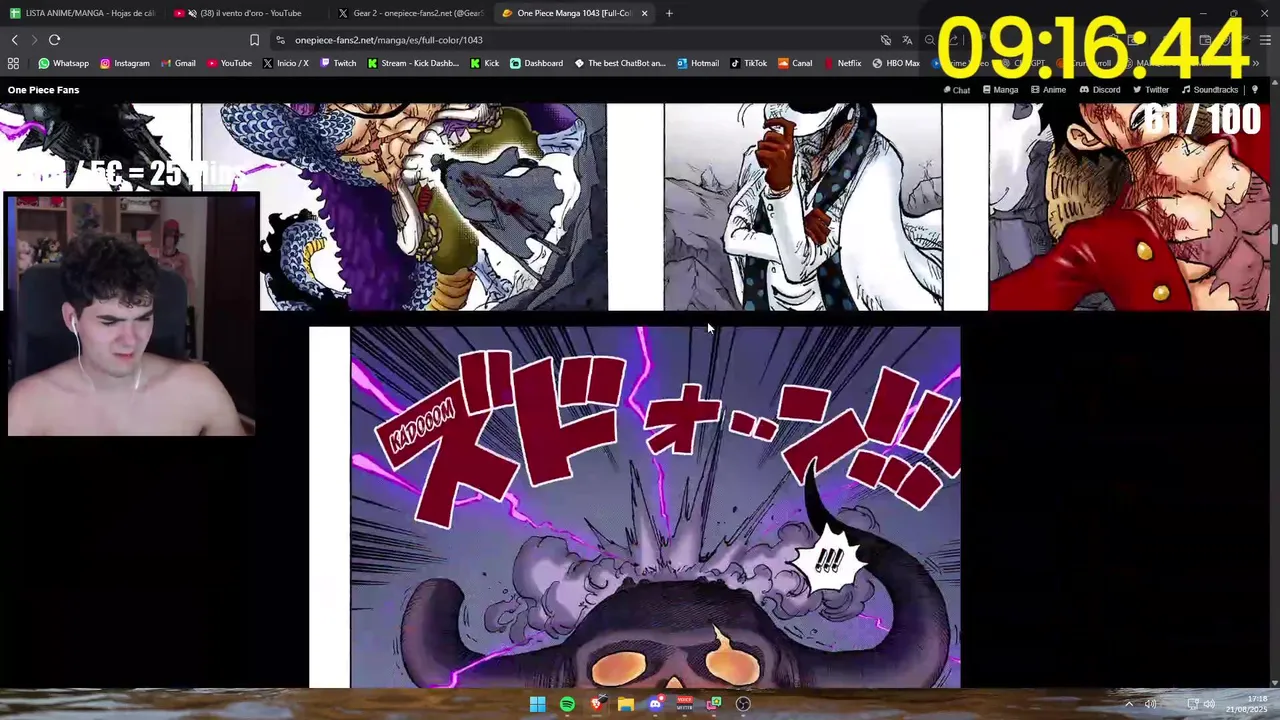Screen dimensions: 1280x720
Task: Open the Kick bookmark
Action: (484, 63)
